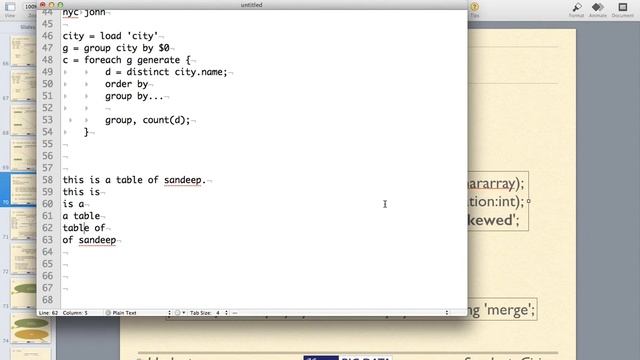
Task: Click the "order by" line in editor
Action: tap(127, 84)
